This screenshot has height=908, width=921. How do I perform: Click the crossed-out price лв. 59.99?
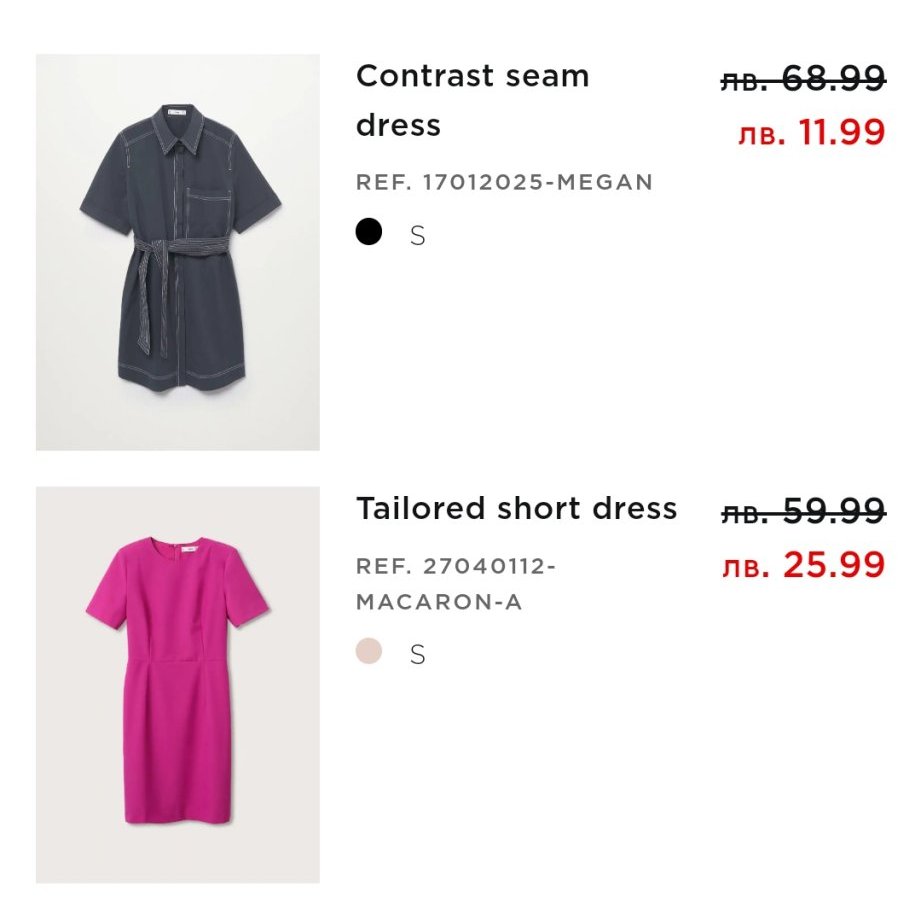point(803,512)
